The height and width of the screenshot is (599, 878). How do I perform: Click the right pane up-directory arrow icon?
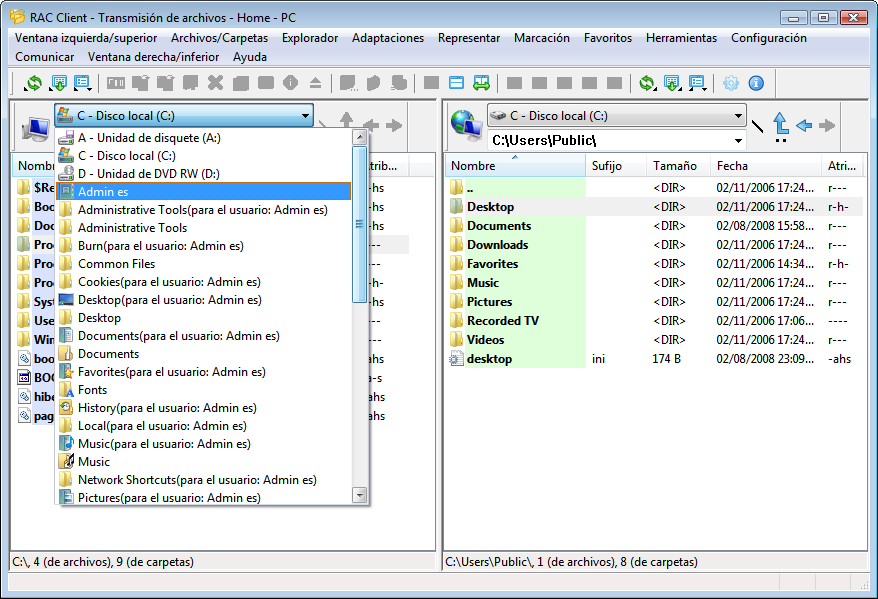pos(781,125)
